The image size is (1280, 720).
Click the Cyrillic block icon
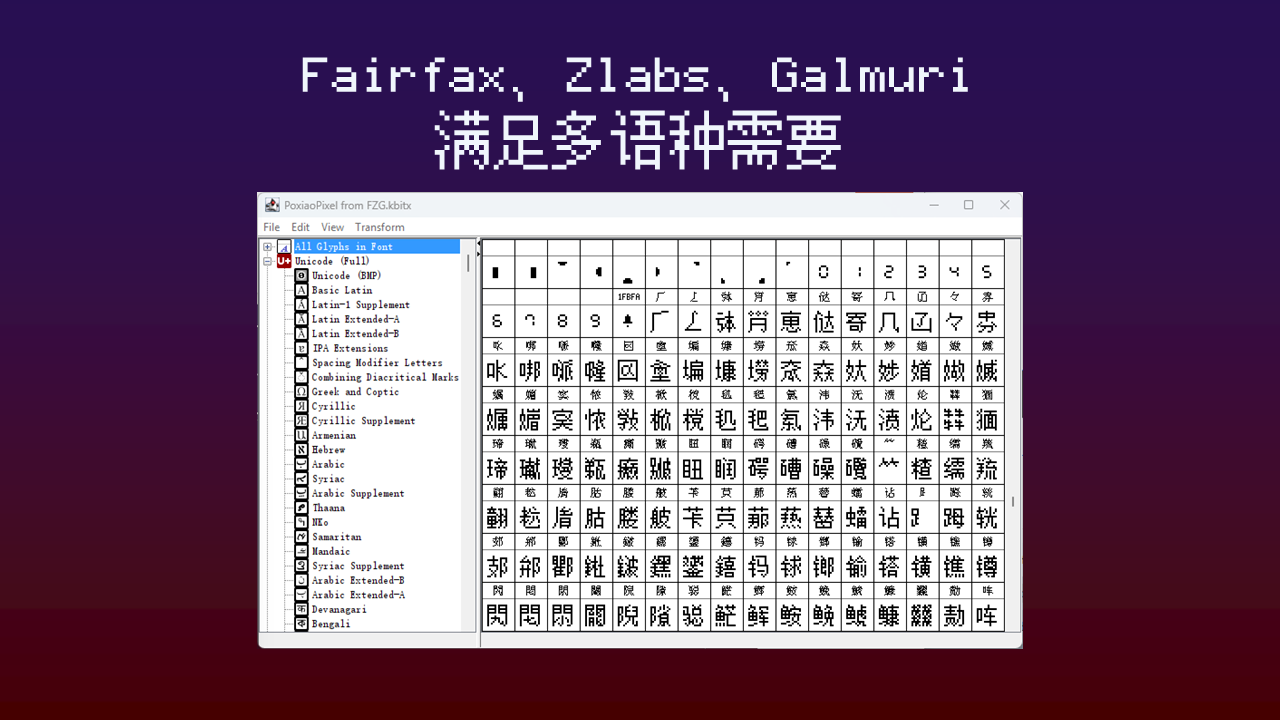tap(301, 406)
